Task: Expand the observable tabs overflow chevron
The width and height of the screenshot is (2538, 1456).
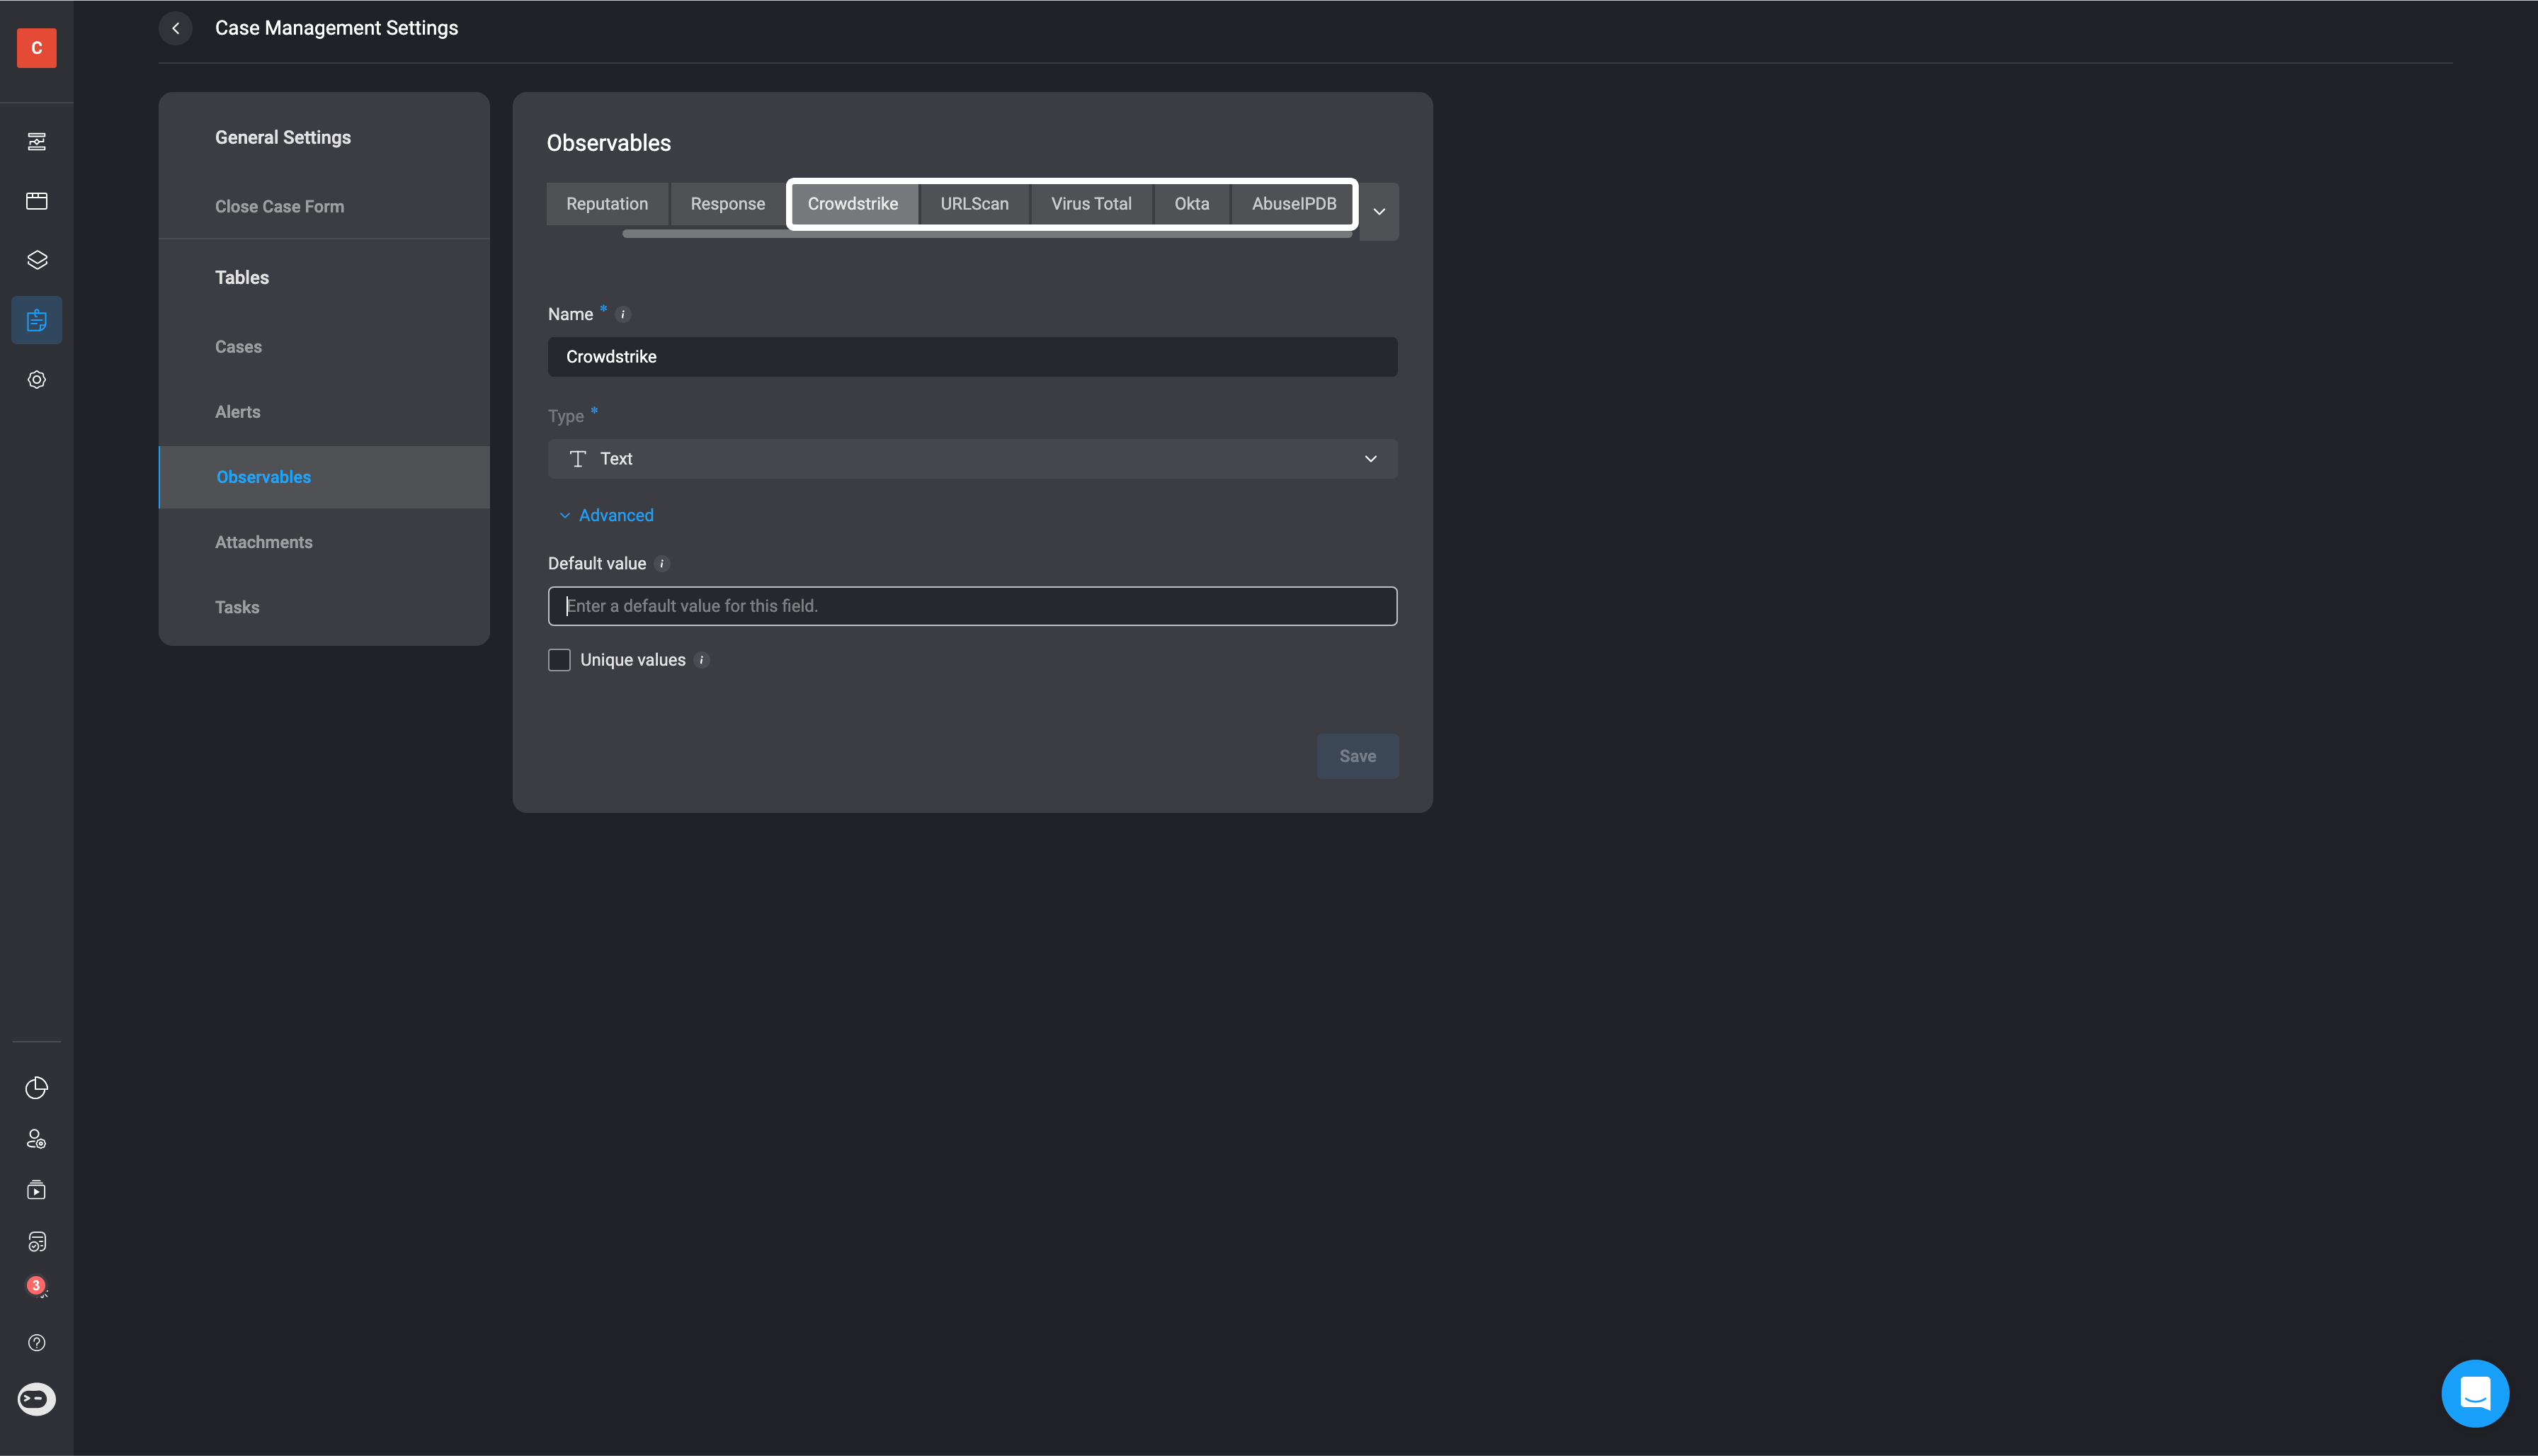Action: (1379, 212)
